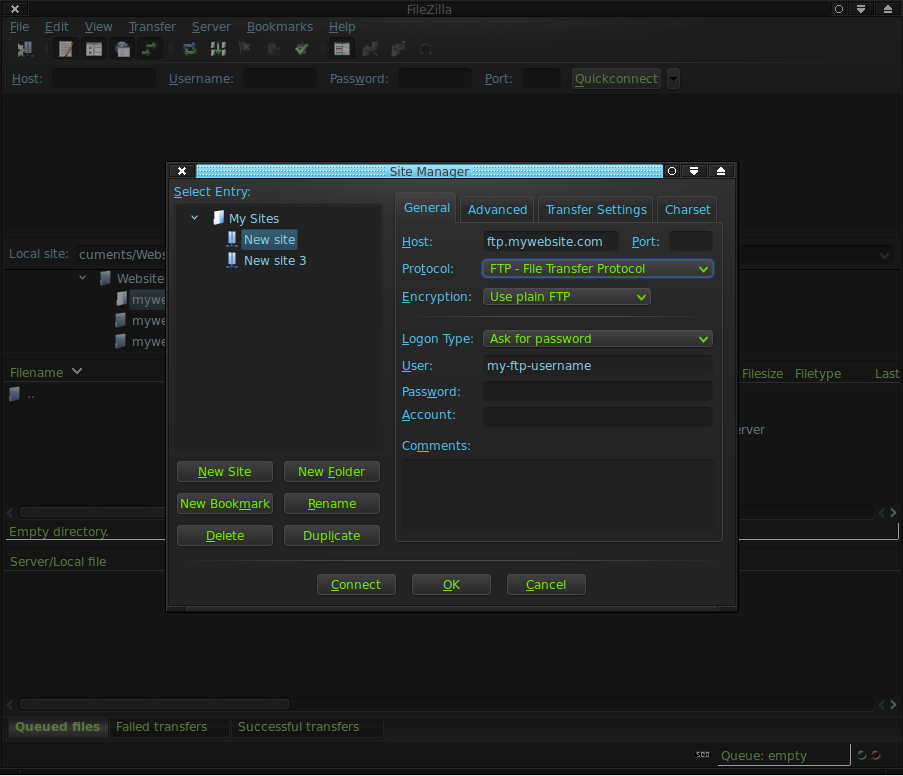Toggle the remote directory tree icon
The height and width of the screenshot is (776, 903).
pyautogui.click(x=122, y=49)
